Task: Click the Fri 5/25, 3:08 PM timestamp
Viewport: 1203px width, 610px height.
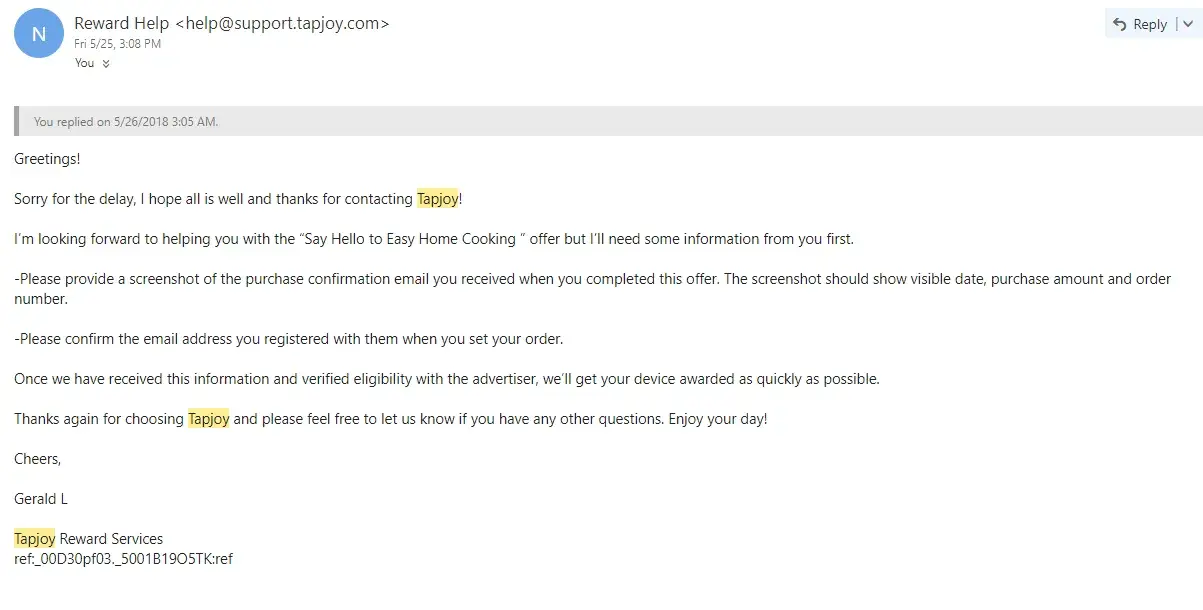Action: [117, 44]
